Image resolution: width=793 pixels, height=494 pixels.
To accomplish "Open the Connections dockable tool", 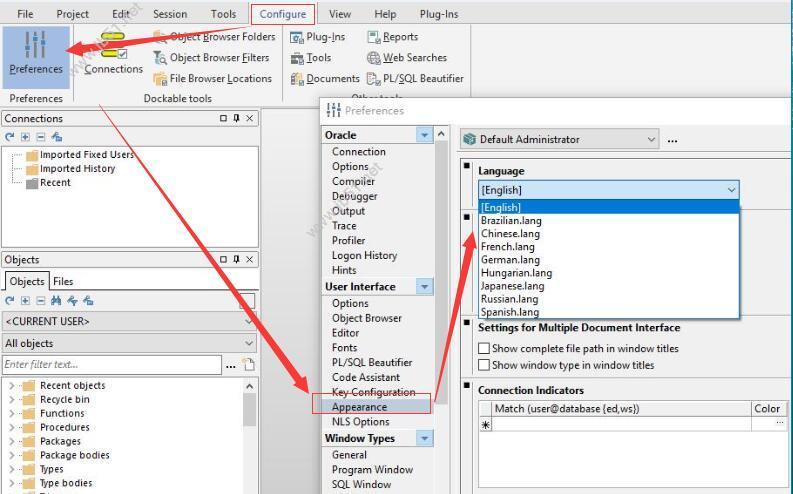I will click(x=113, y=53).
